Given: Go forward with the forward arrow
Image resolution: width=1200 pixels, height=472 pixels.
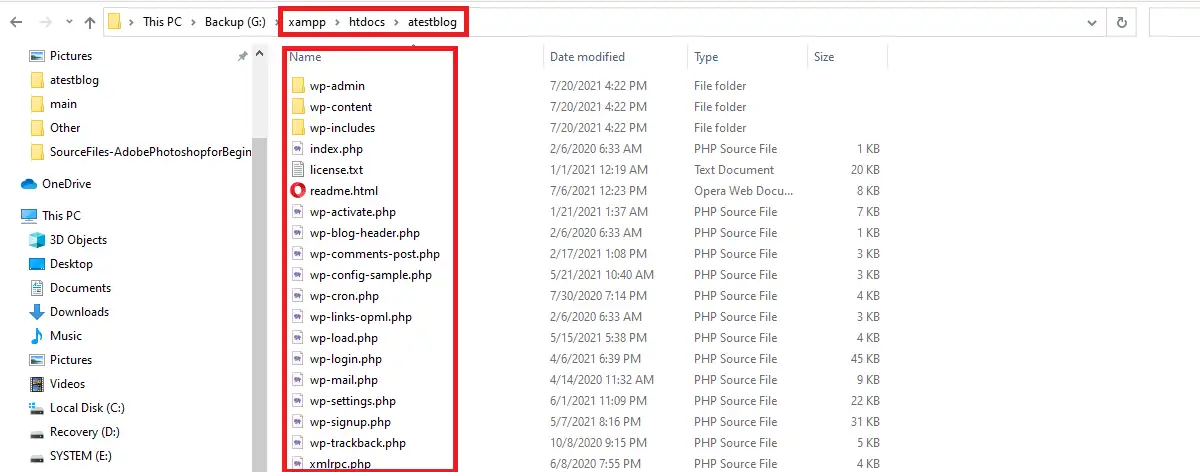Looking at the screenshot, I should [47, 21].
